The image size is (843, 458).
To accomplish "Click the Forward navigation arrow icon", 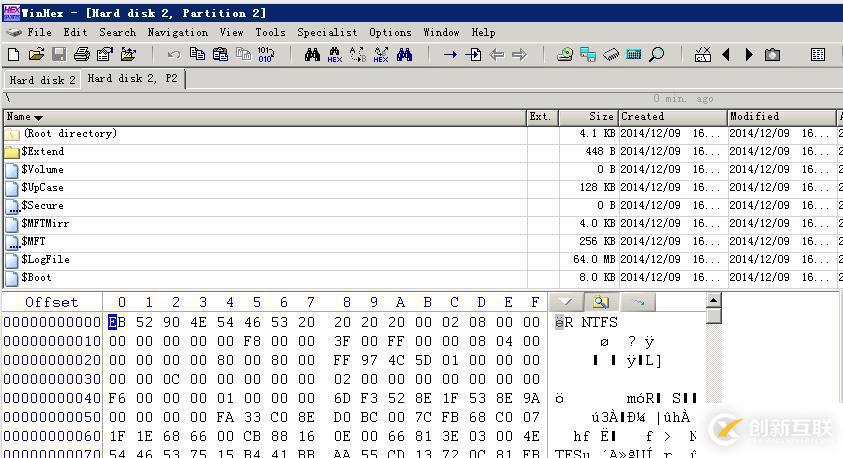I will [x=519, y=54].
